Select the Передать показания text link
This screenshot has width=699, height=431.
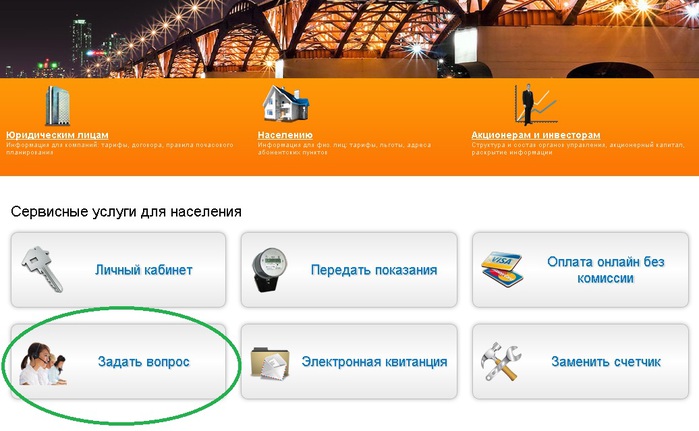click(374, 270)
